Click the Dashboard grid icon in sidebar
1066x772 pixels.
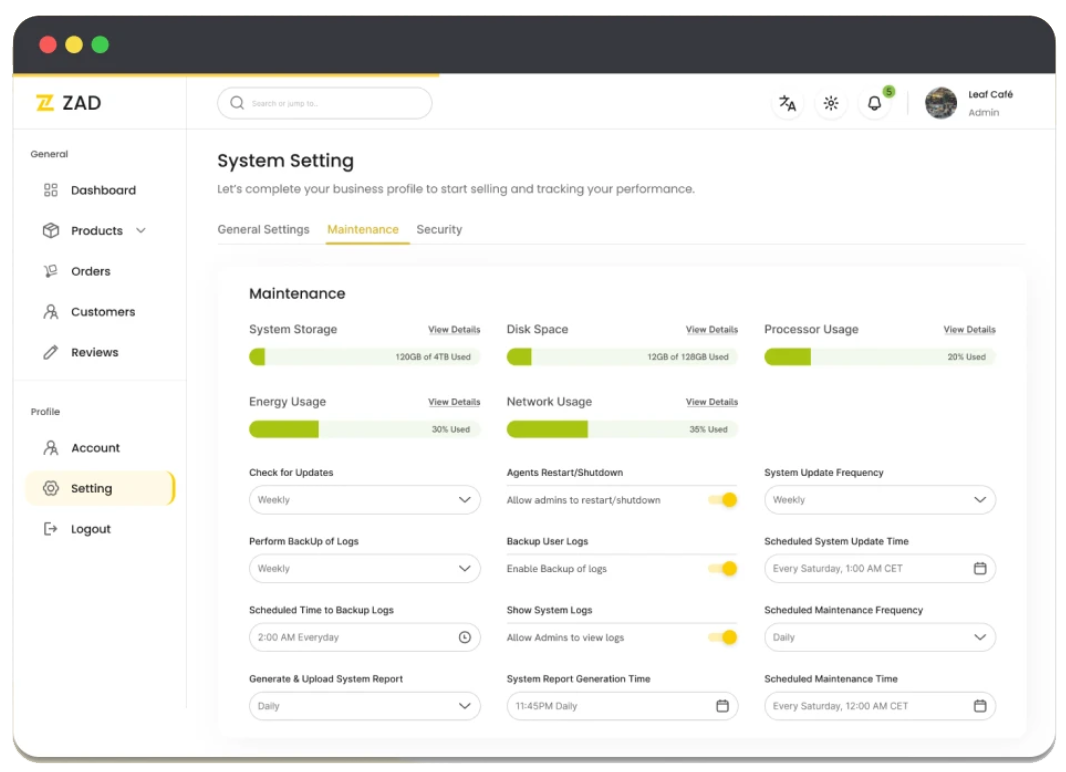[51, 190]
